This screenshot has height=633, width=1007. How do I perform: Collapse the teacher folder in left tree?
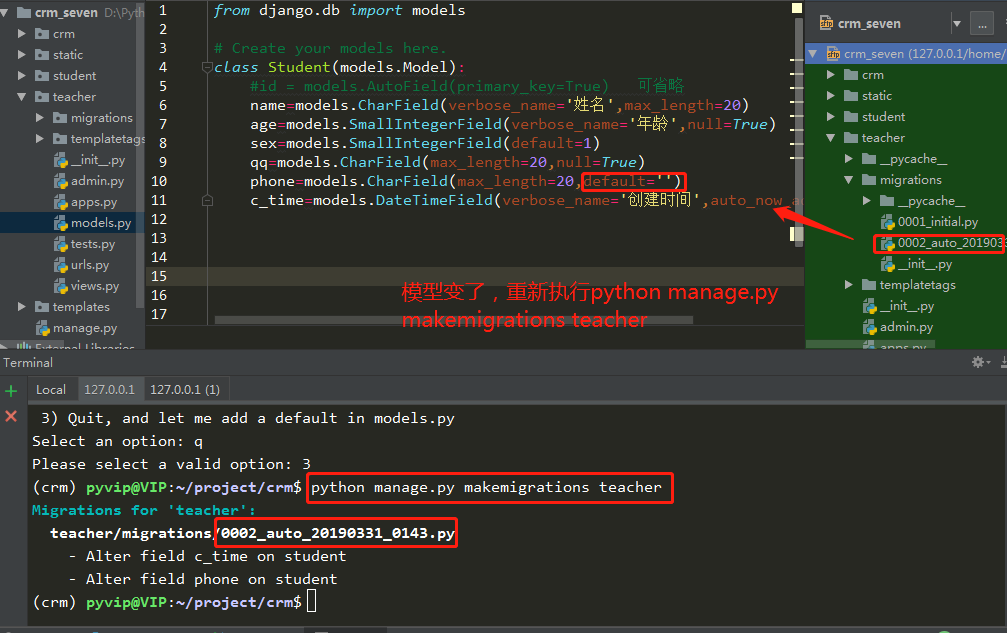click(x=21, y=97)
